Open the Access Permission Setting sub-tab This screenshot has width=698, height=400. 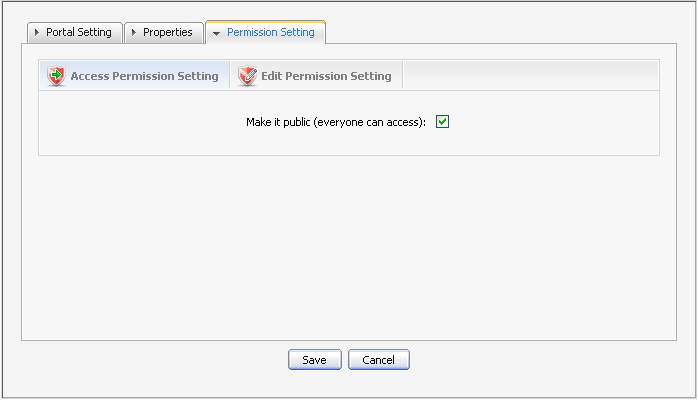(144, 76)
